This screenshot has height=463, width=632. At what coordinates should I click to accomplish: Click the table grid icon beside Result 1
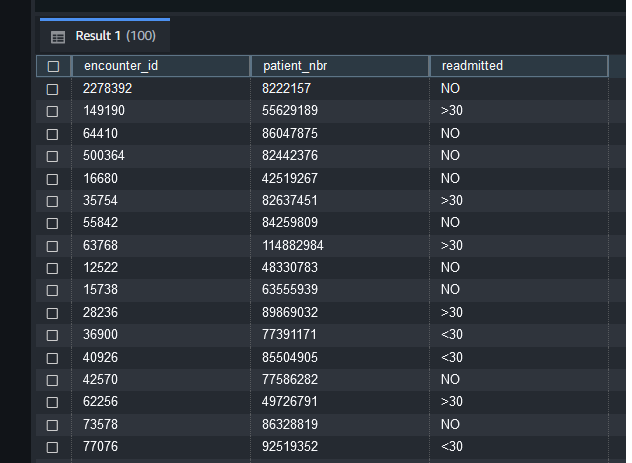(x=58, y=37)
